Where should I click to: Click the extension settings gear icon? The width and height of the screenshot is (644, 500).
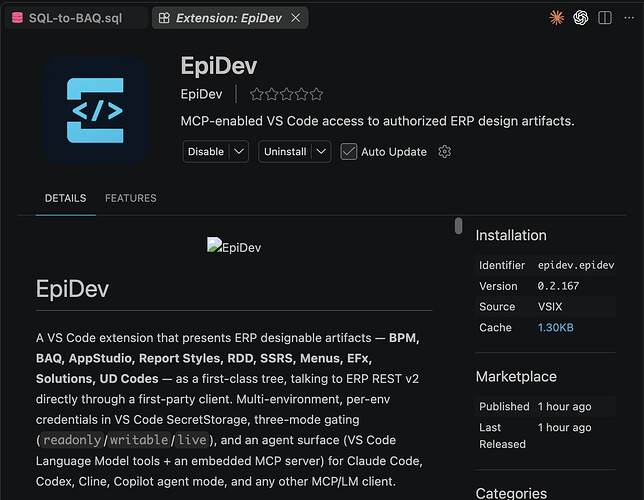coord(444,152)
